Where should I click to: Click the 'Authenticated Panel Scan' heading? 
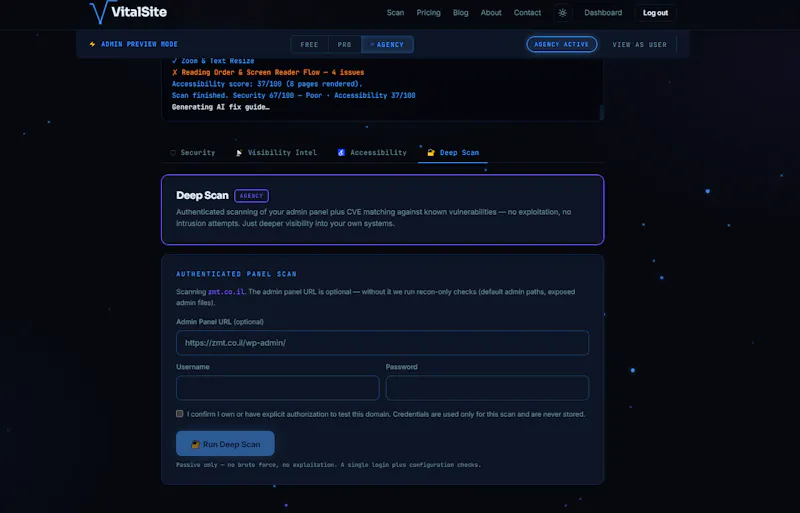tap(236, 274)
